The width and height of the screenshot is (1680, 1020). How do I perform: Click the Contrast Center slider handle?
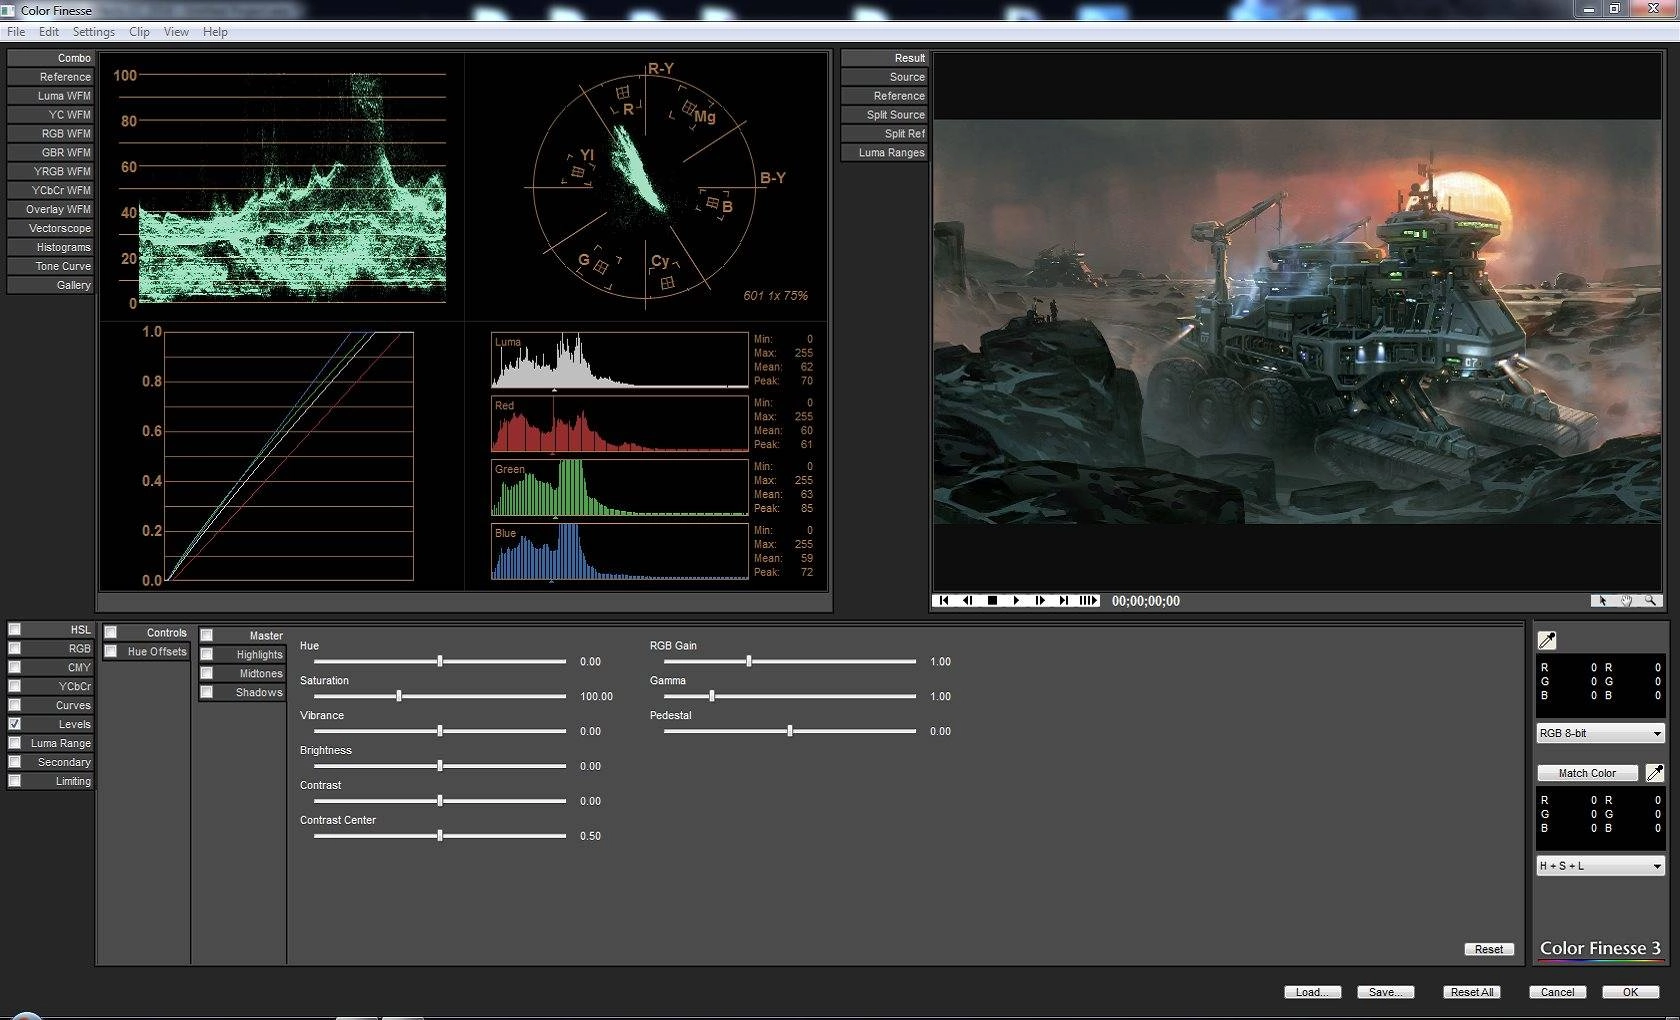click(440, 836)
